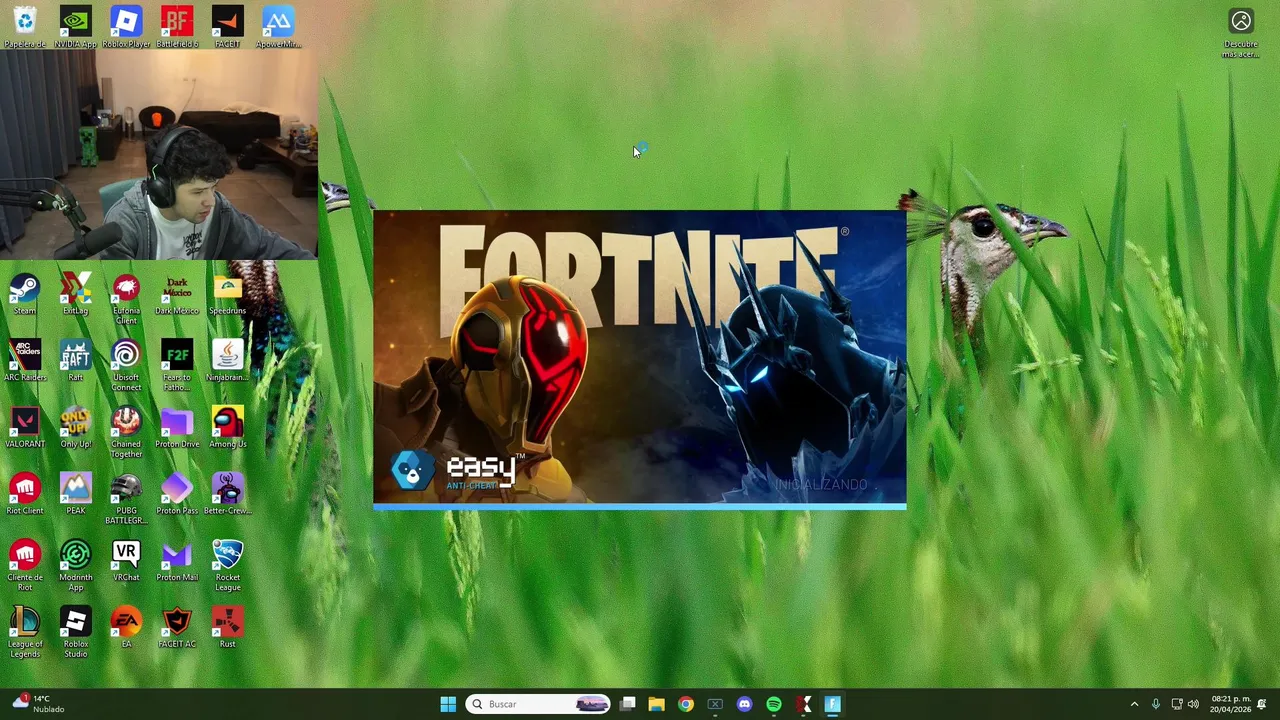Open the NVIDIA App desktop shortcut
The image size is (1280, 720).
coord(76,27)
